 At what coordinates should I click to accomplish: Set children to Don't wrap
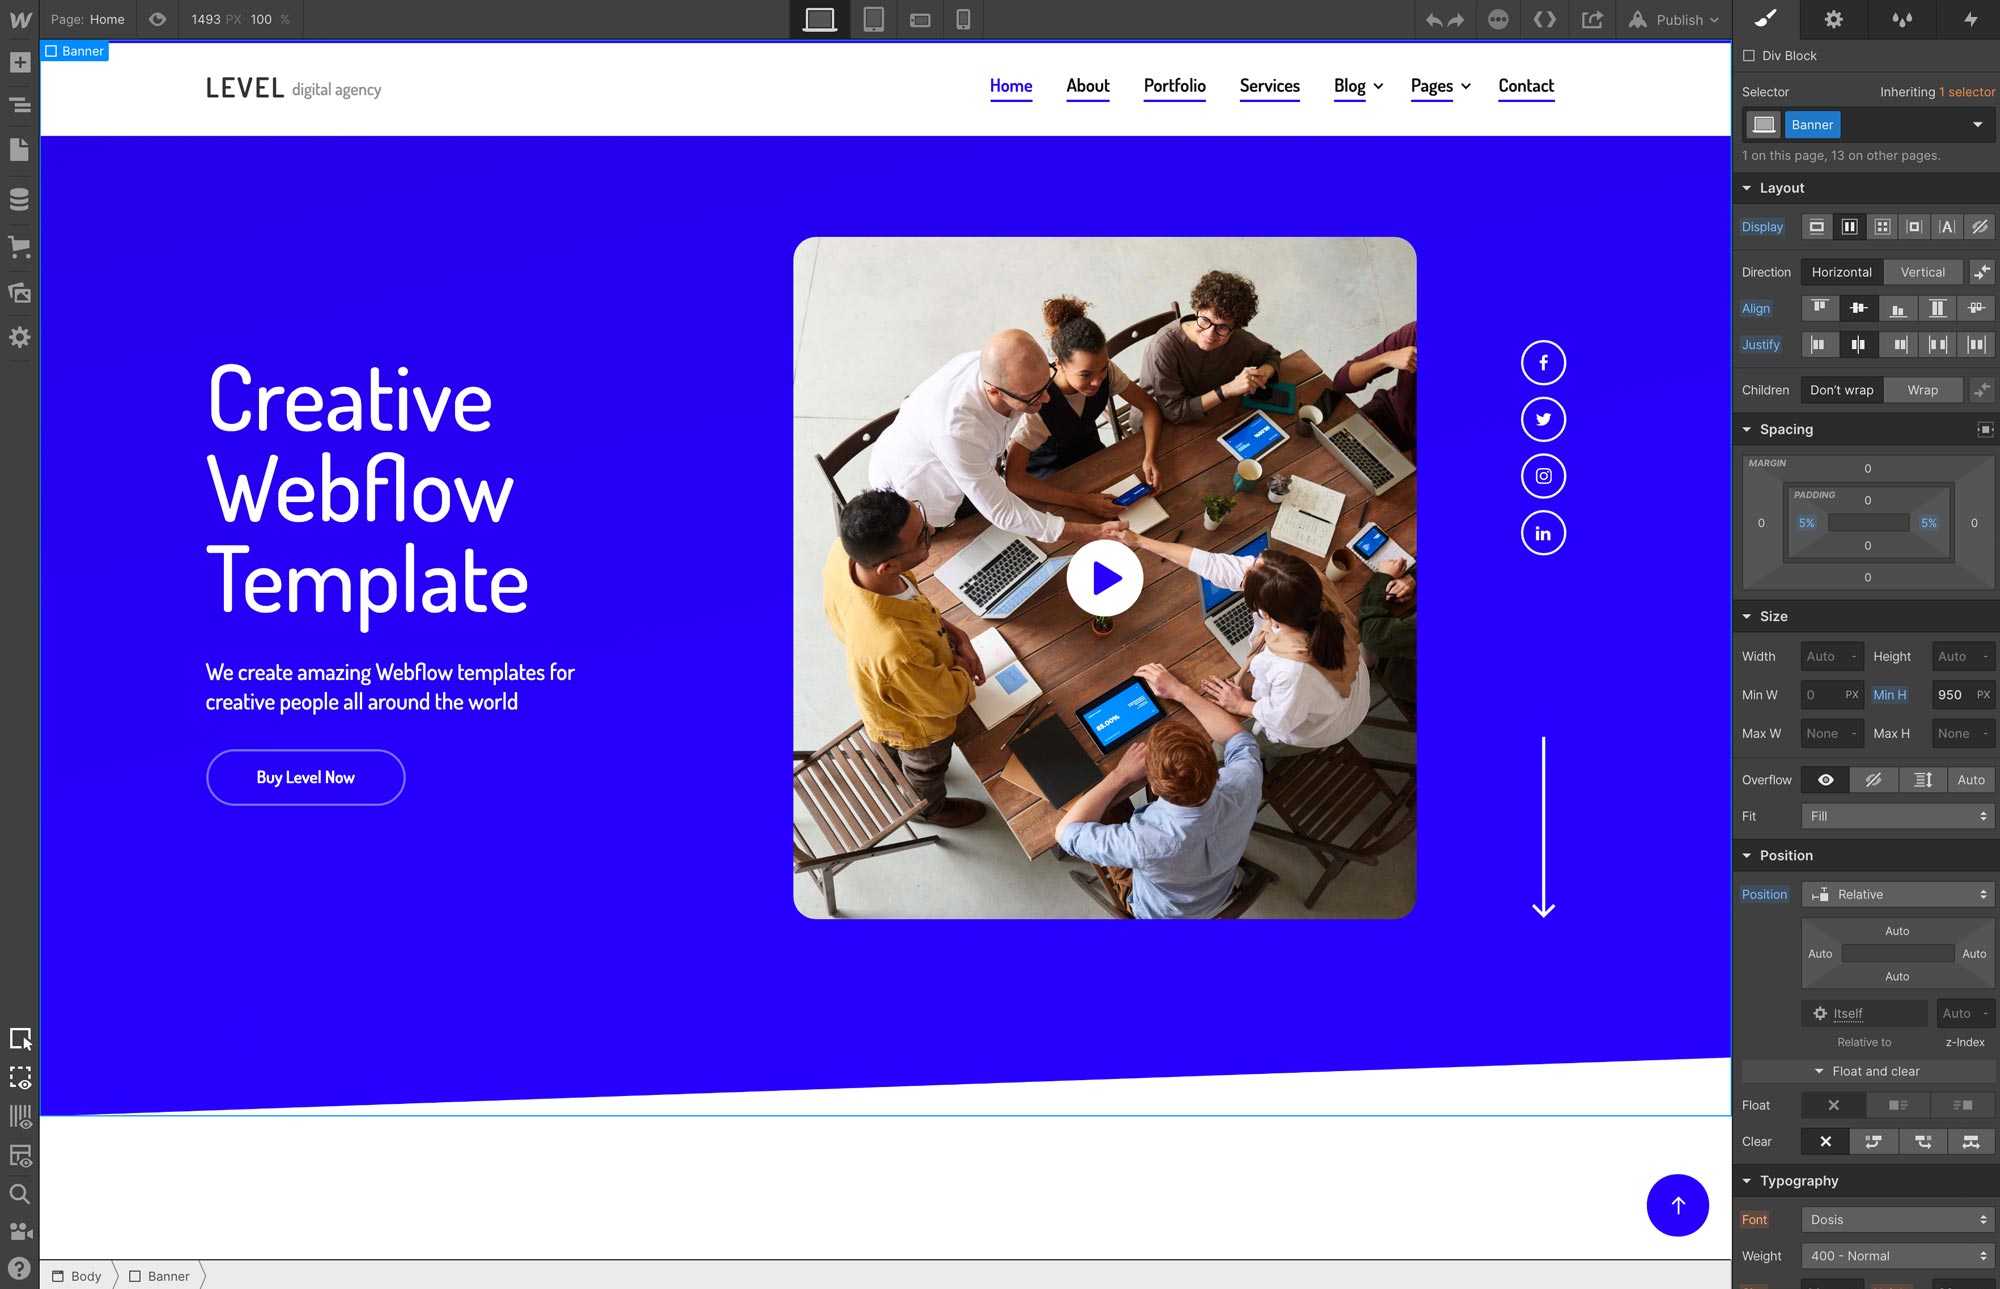(1842, 390)
